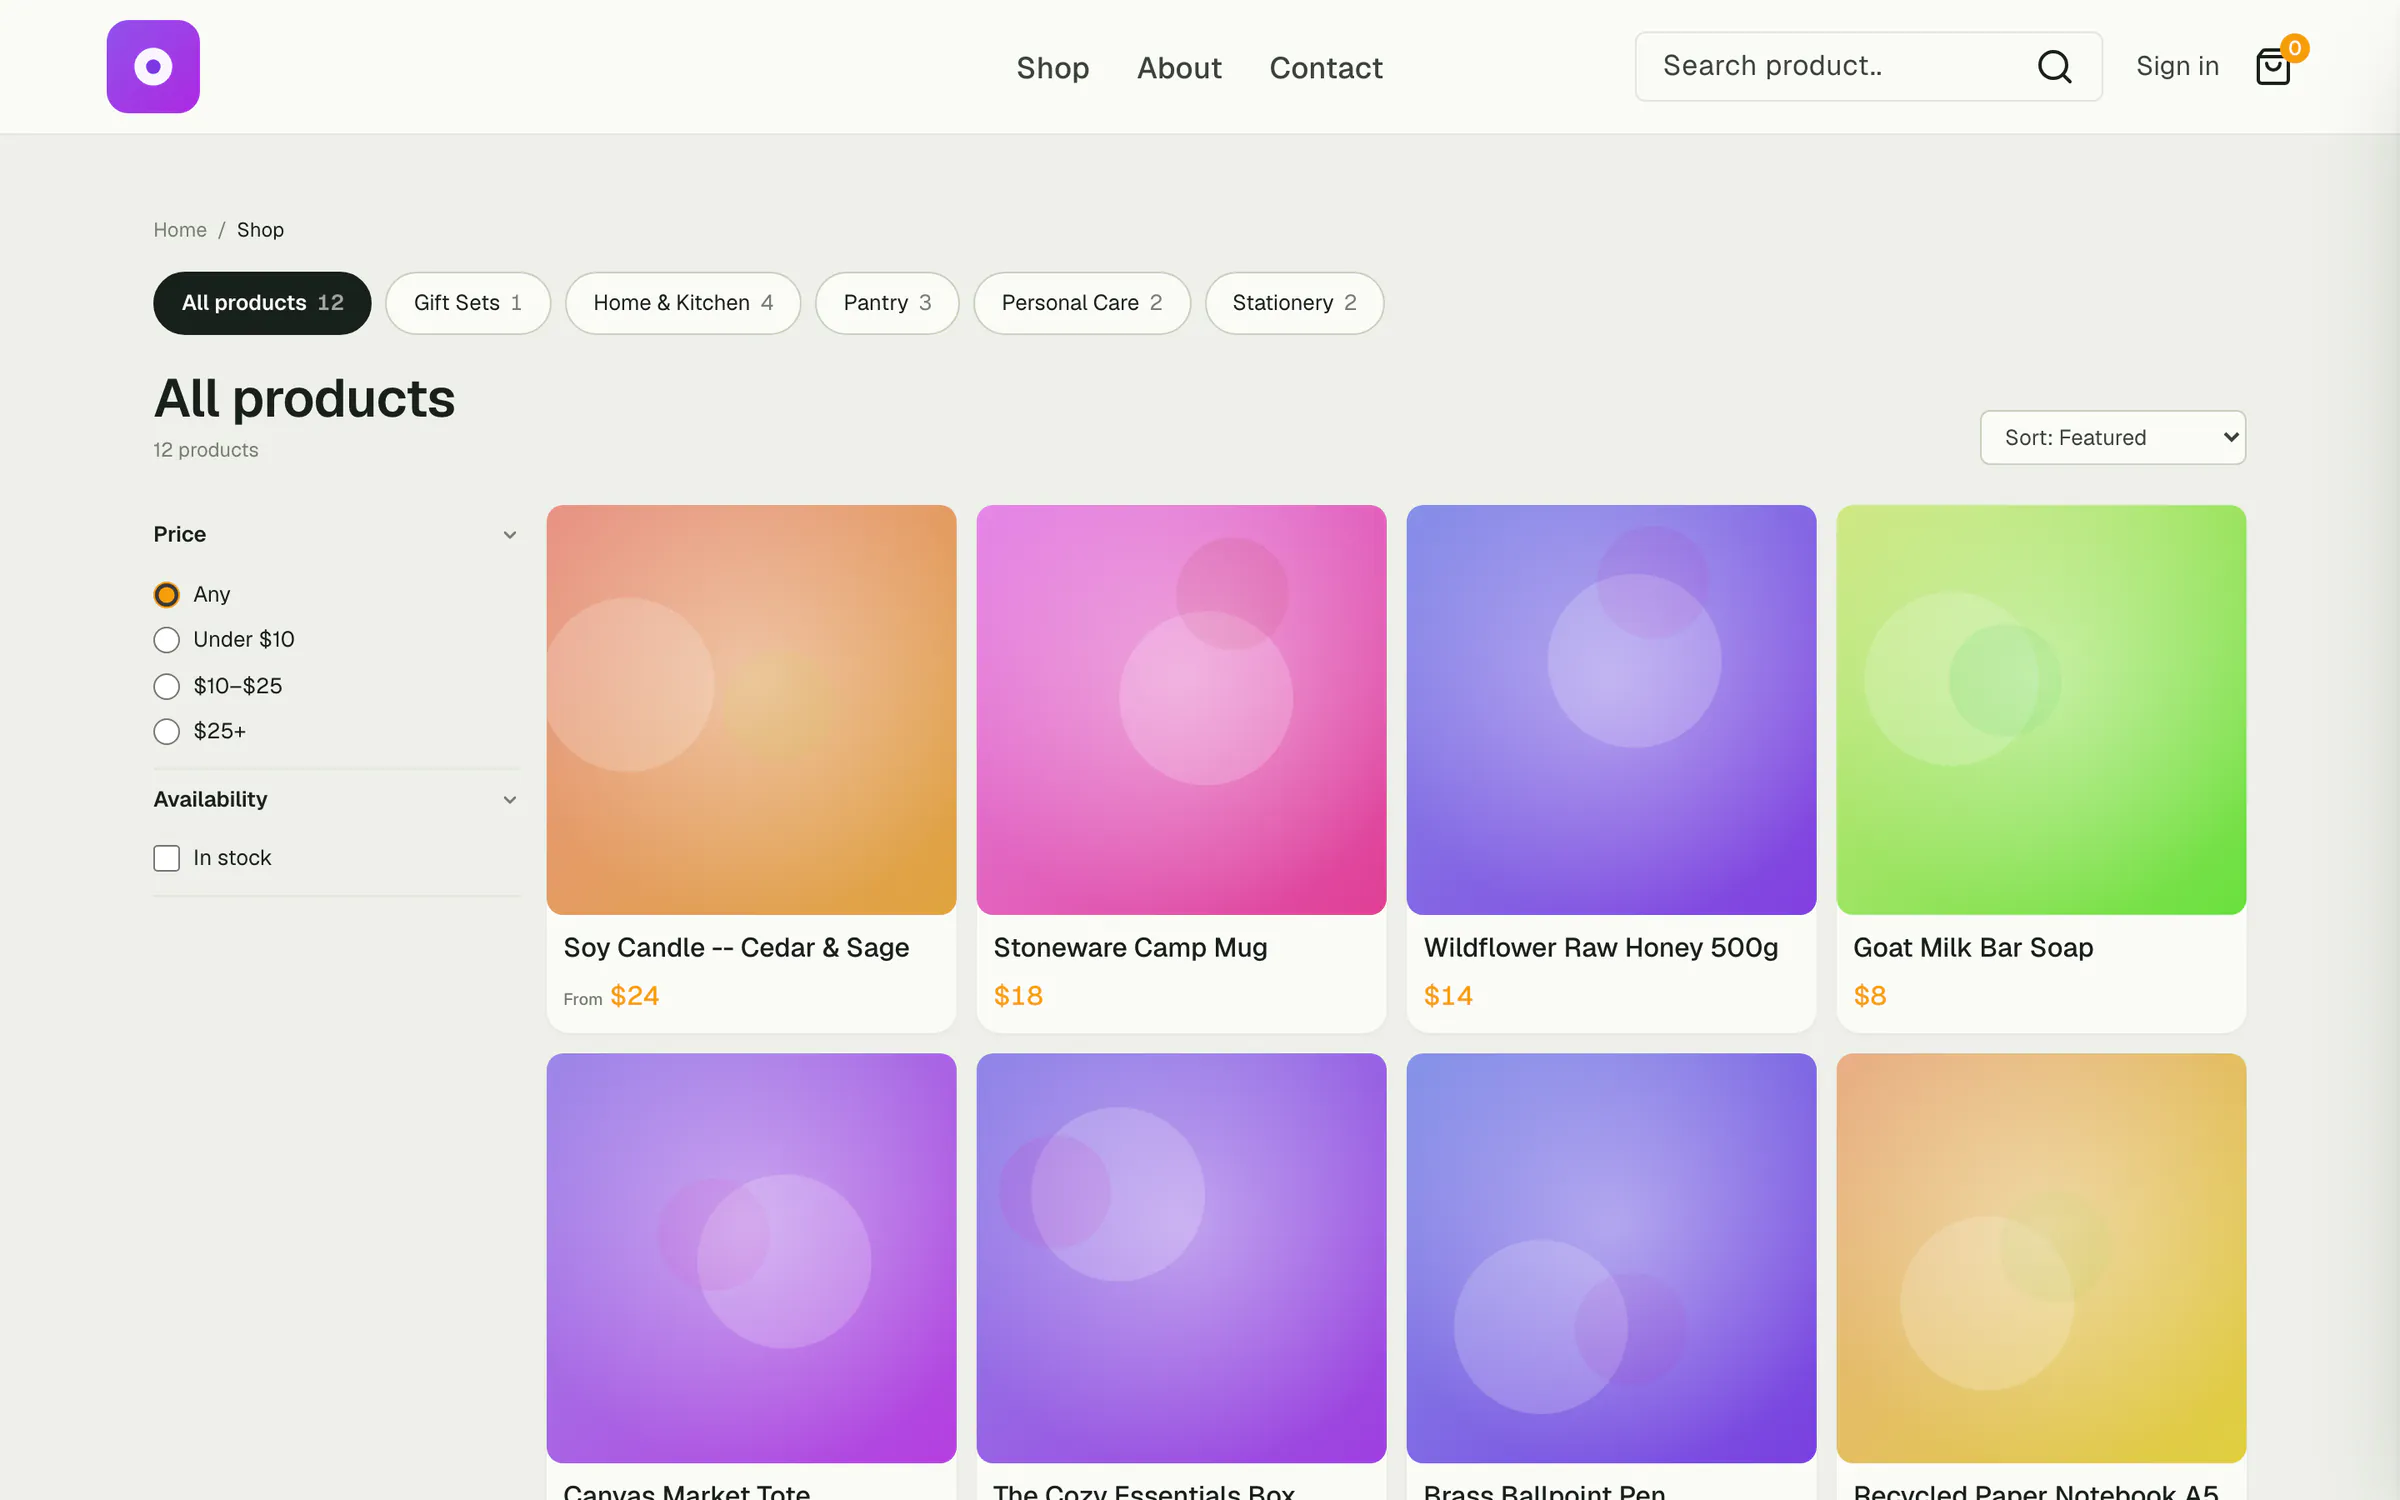The height and width of the screenshot is (1500, 2400).
Task: Open the Canvas Market Tote image
Action: (x=751, y=1258)
